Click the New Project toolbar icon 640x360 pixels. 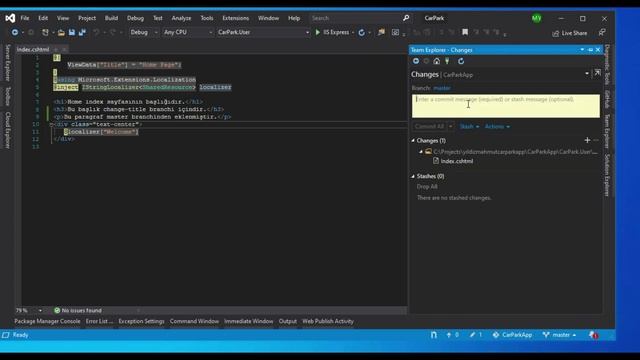coord(45,32)
